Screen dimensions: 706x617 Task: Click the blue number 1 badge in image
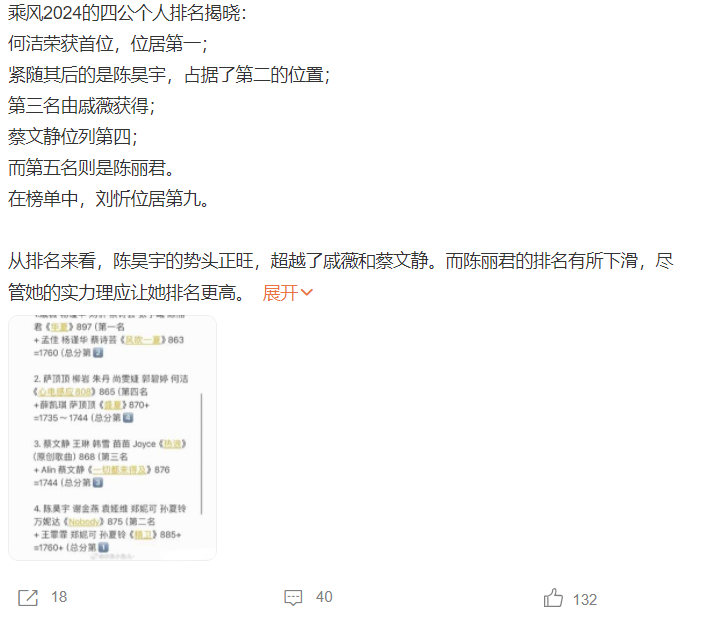[104, 548]
